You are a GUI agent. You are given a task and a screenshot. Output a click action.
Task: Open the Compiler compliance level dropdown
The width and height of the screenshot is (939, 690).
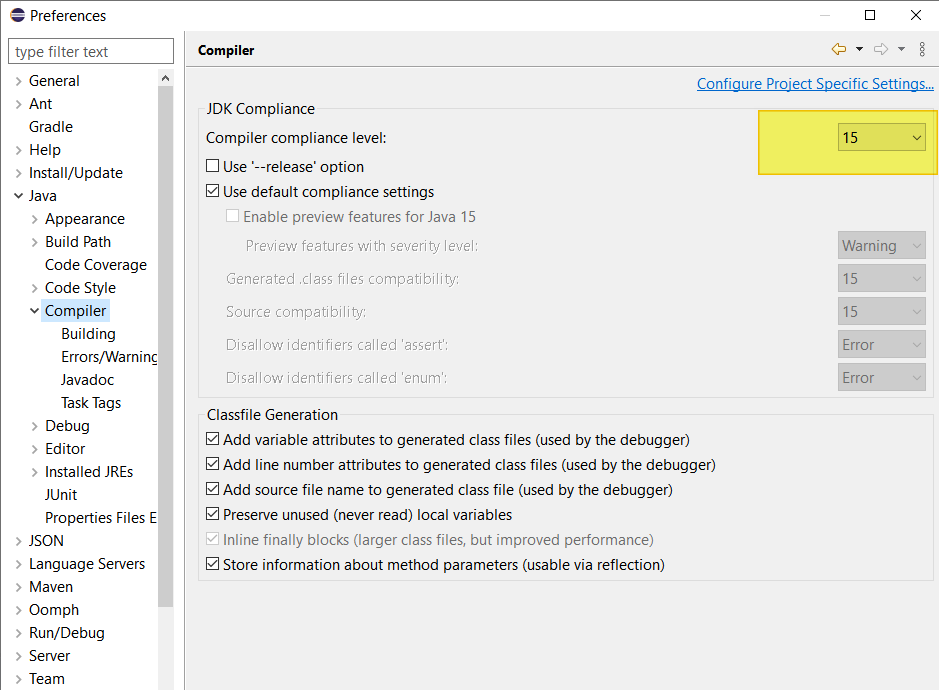pos(882,138)
